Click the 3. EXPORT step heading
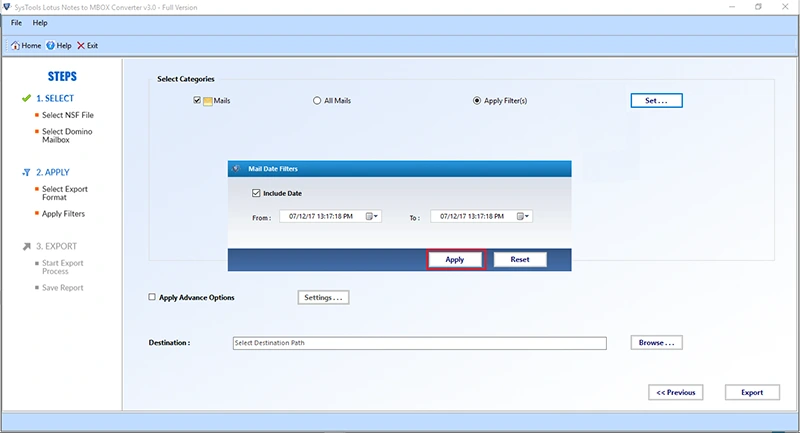The width and height of the screenshot is (800, 433). (56, 246)
